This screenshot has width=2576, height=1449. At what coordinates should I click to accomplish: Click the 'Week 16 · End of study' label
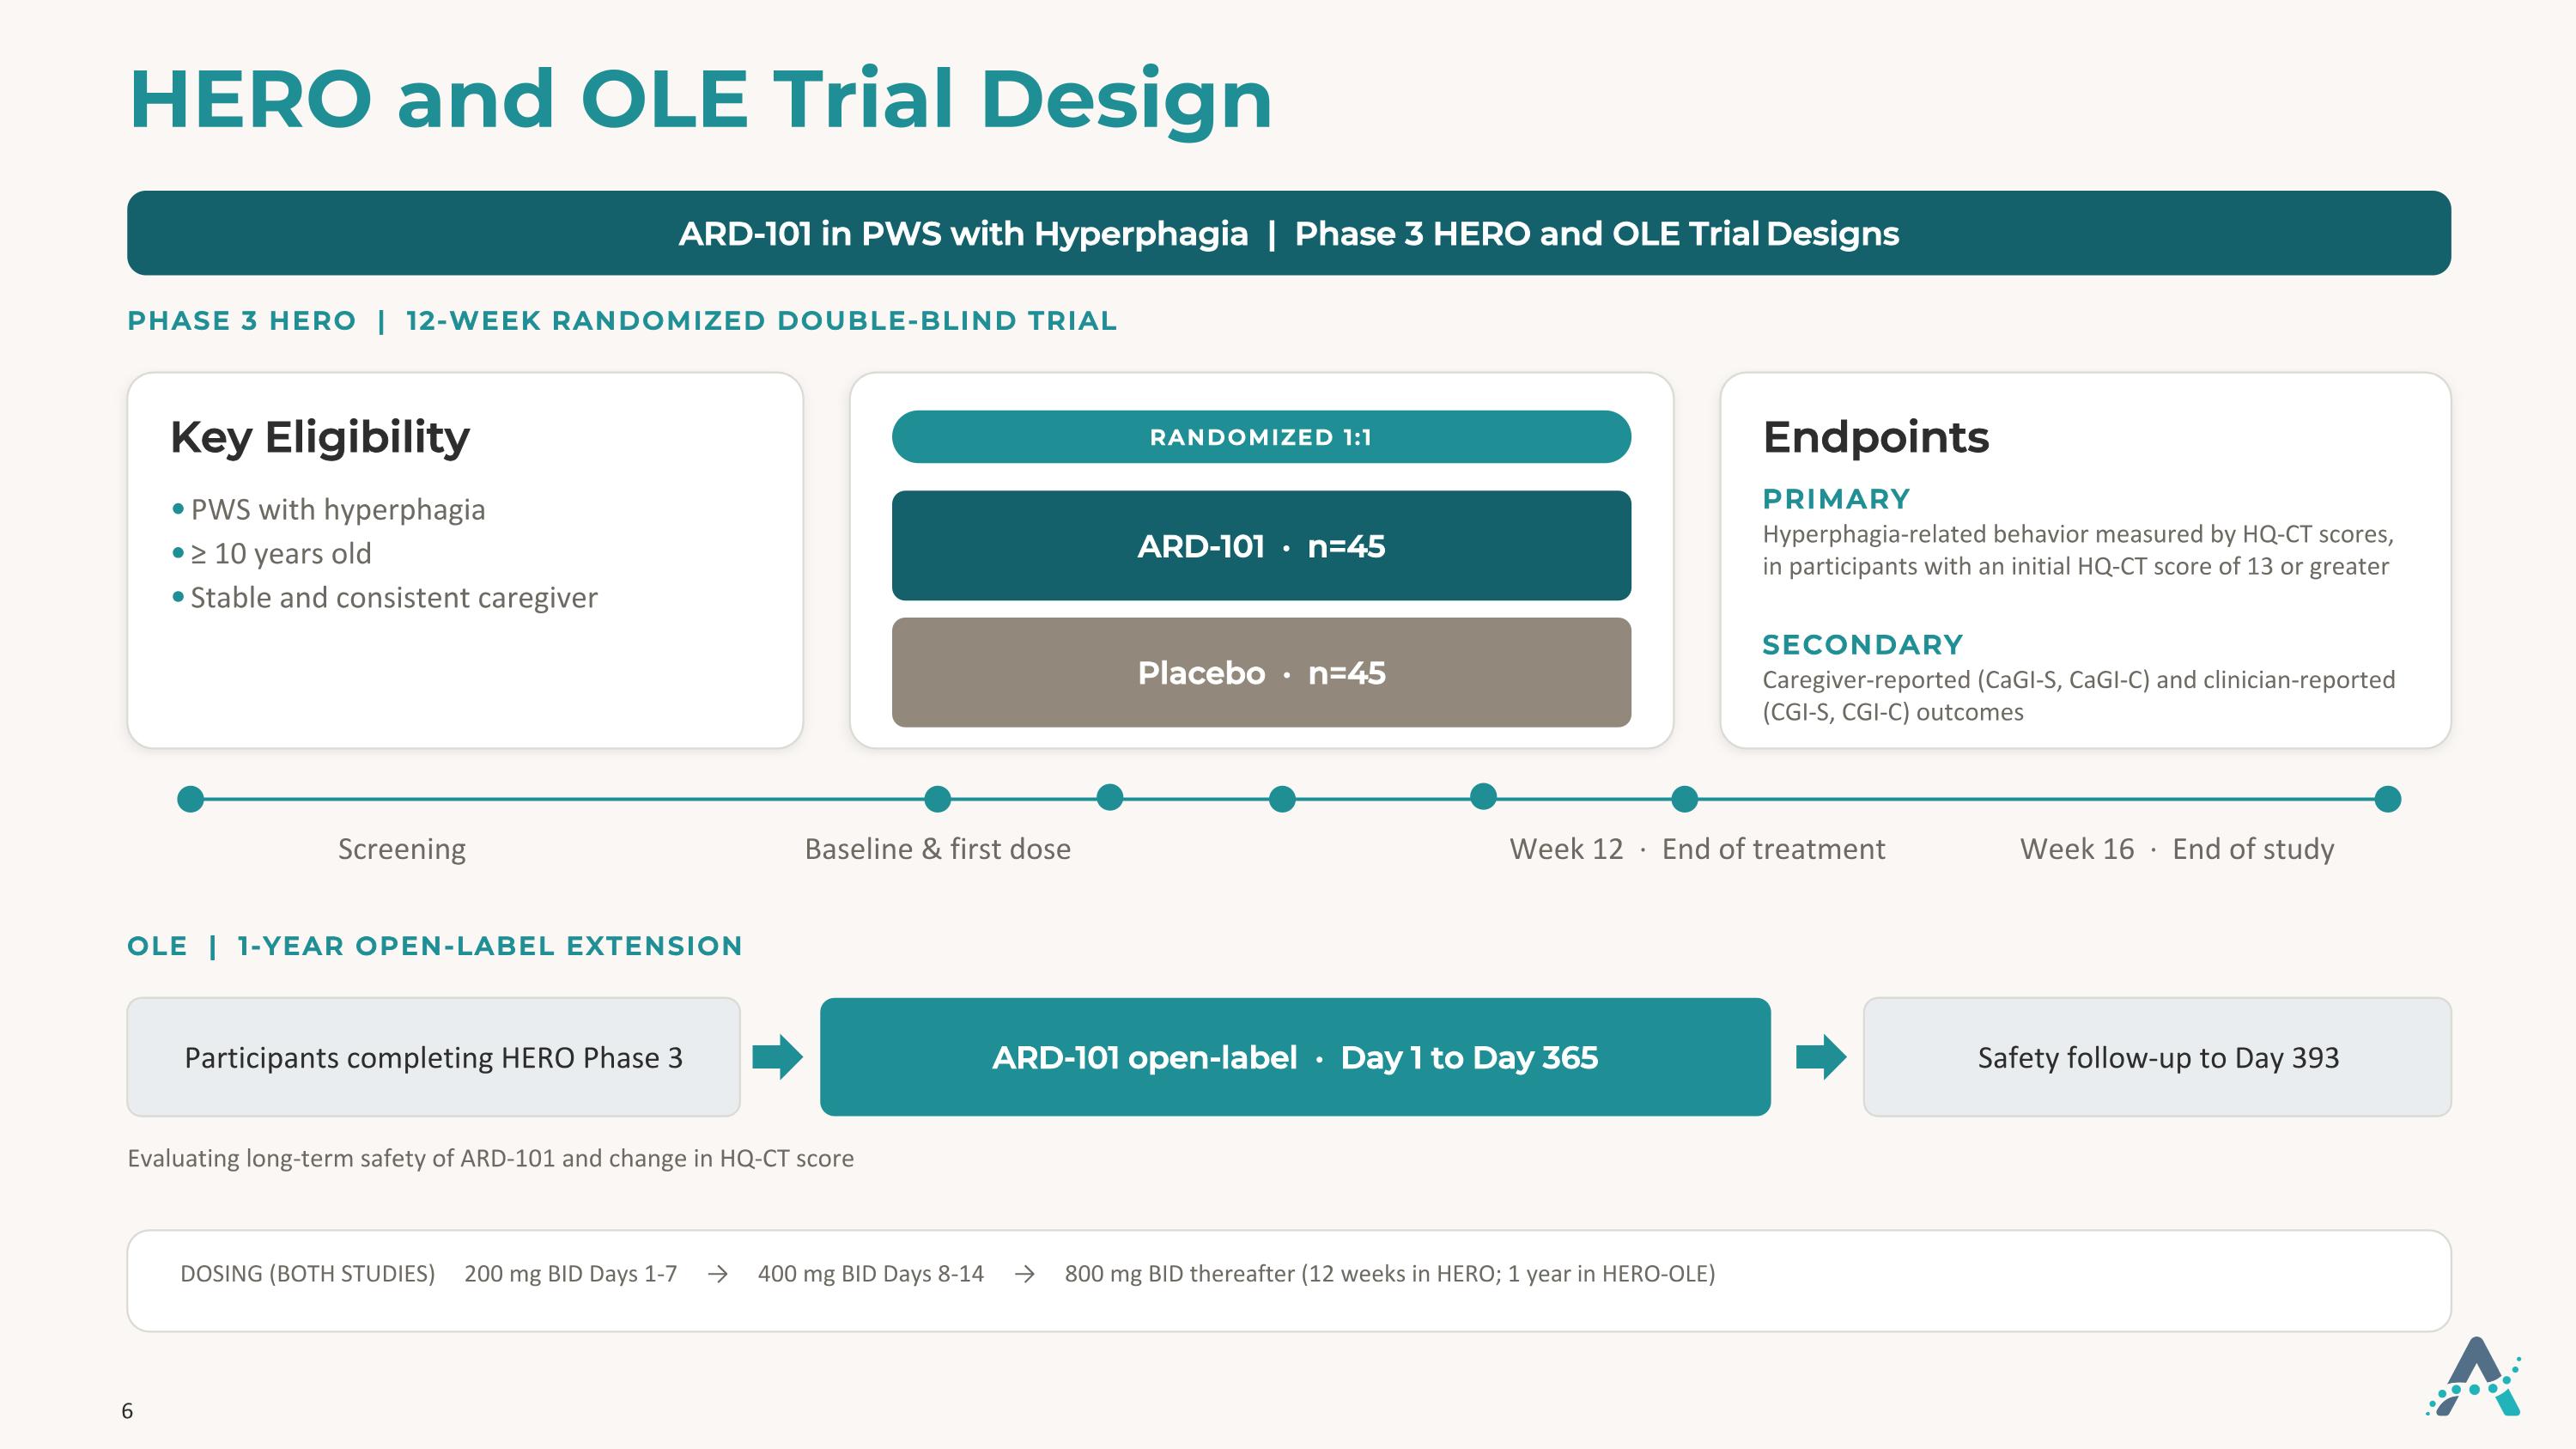click(x=2177, y=849)
